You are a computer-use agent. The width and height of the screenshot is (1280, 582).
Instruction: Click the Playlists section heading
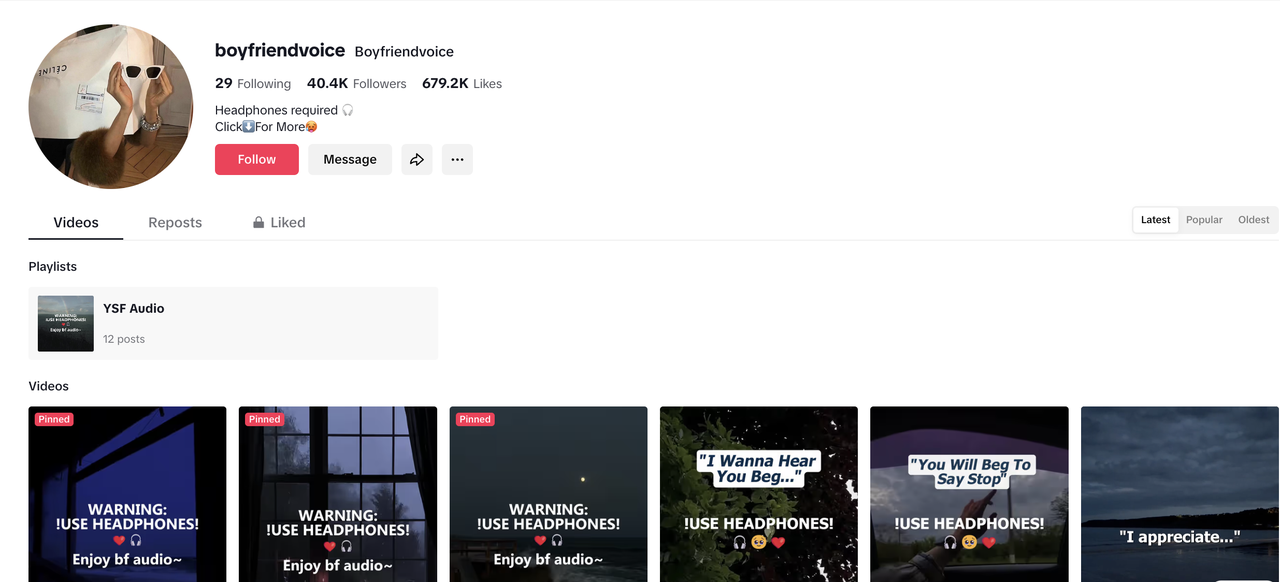tap(53, 267)
